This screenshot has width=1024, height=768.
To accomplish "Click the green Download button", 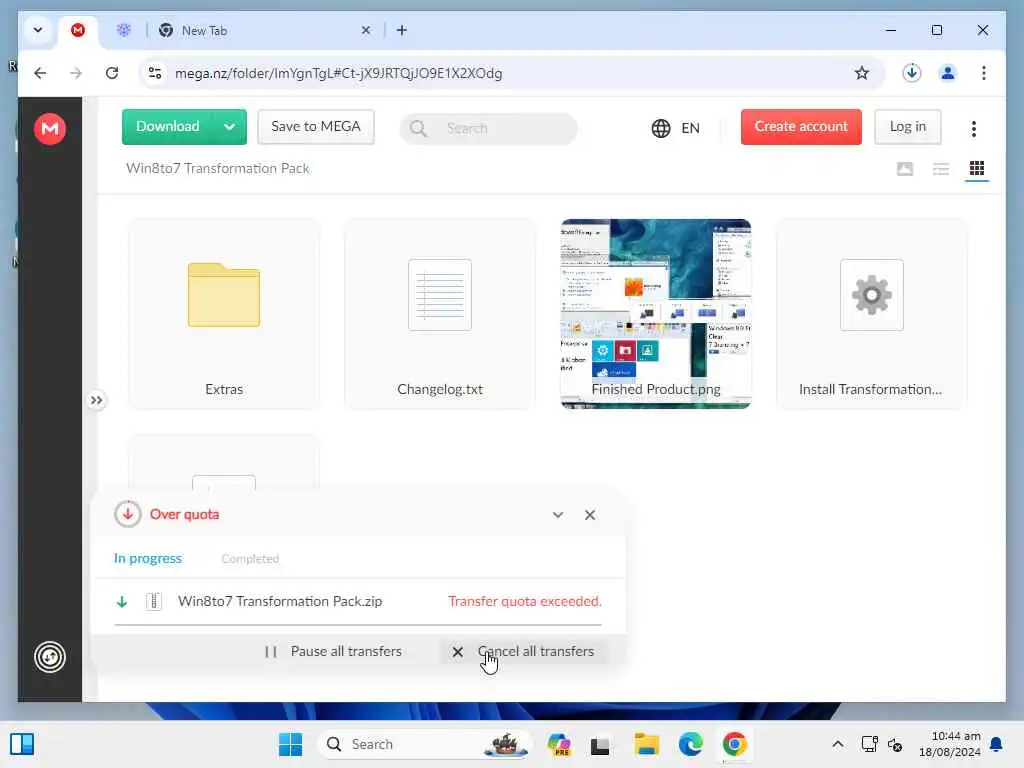I will point(167,127).
